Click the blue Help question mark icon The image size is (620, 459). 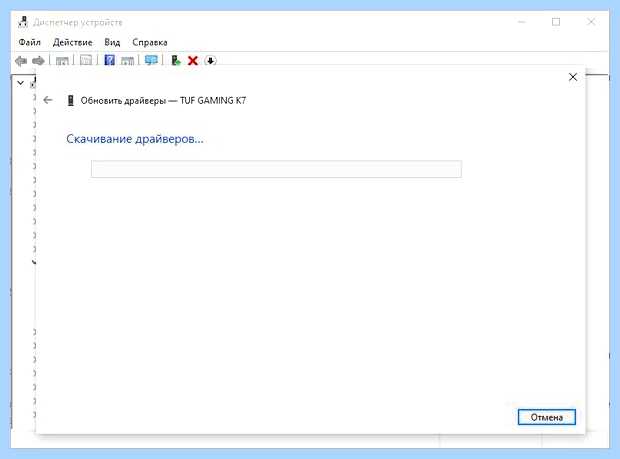tap(110, 60)
